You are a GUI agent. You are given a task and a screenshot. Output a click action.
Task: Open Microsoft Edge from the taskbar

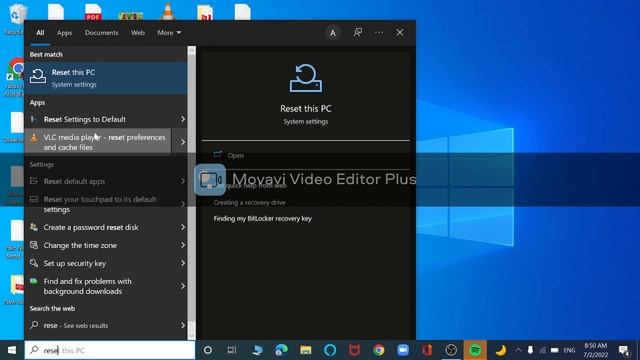(281, 350)
